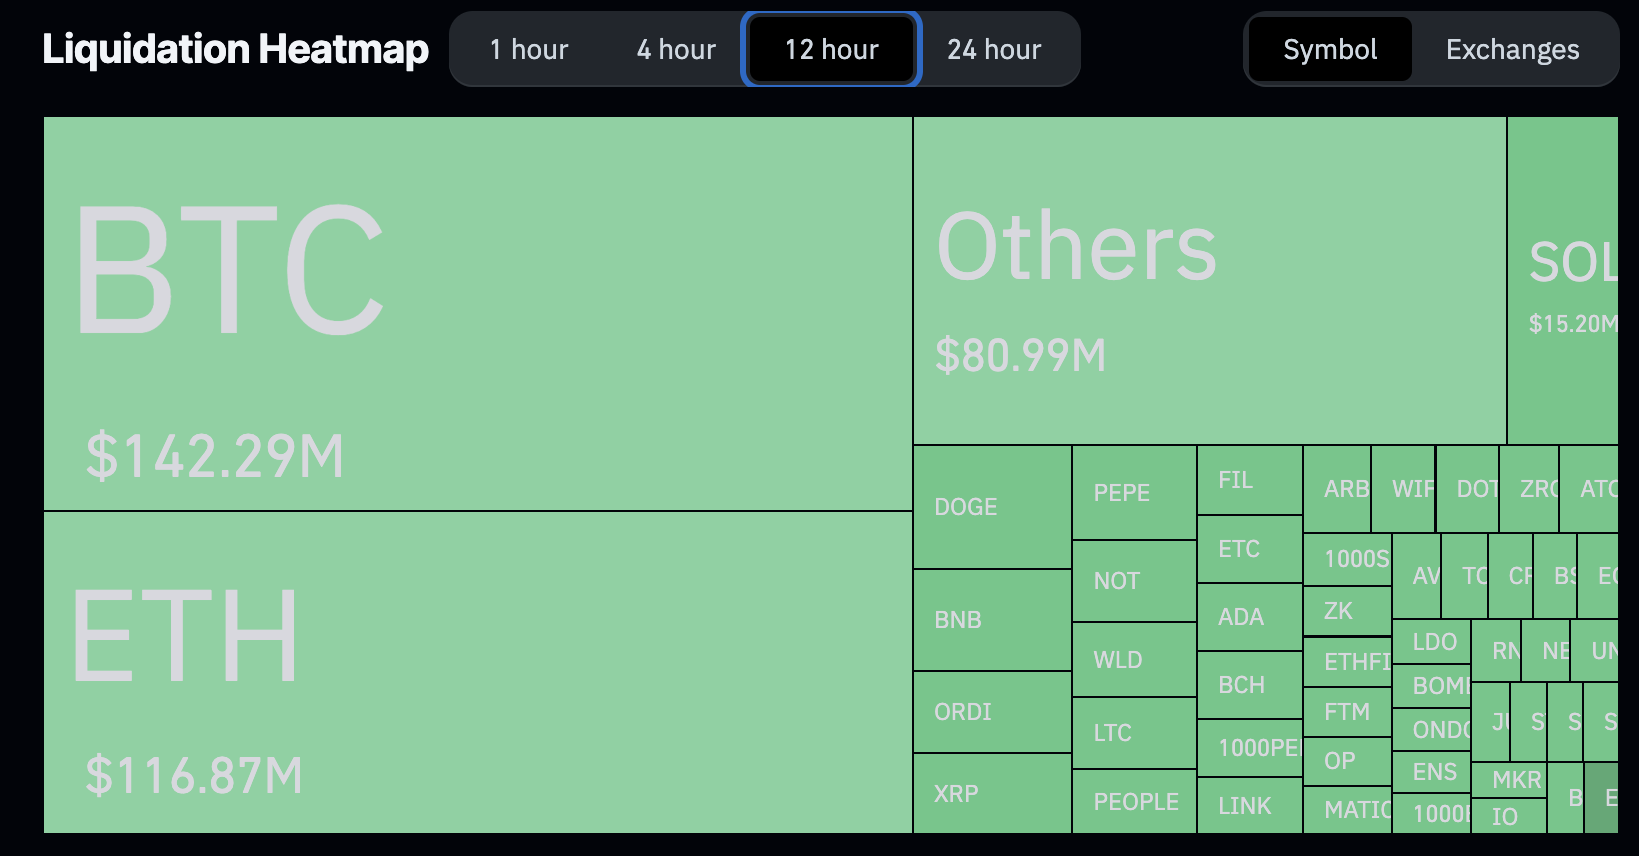
Task: Switch to the 4 hour timeframe
Action: pos(676,49)
